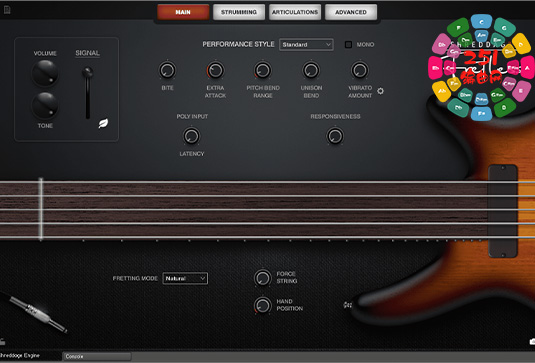This screenshot has width=535, height=363.
Task: Click the SIGNAL heading text
Action: pyautogui.click(x=87, y=53)
